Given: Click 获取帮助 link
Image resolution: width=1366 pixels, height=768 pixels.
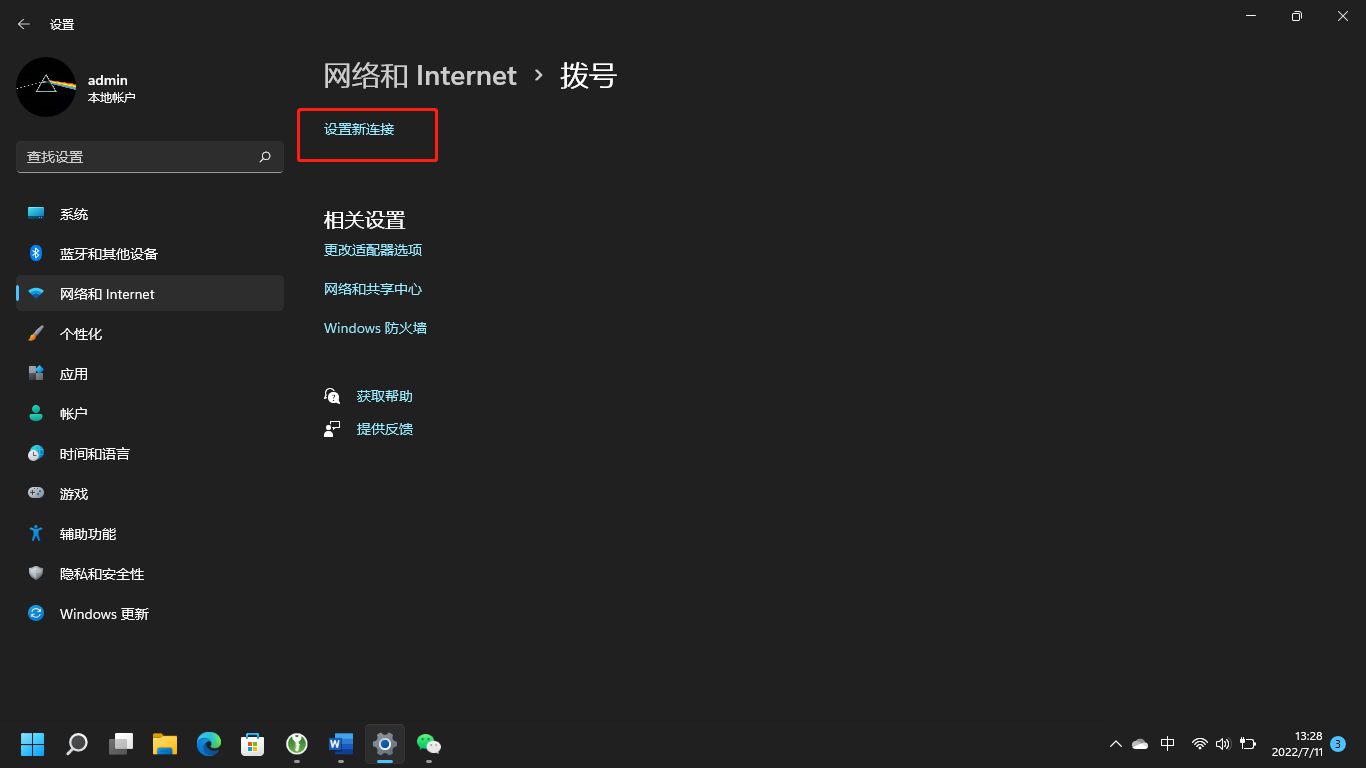Looking at the screenshot, I should (384, 396).
